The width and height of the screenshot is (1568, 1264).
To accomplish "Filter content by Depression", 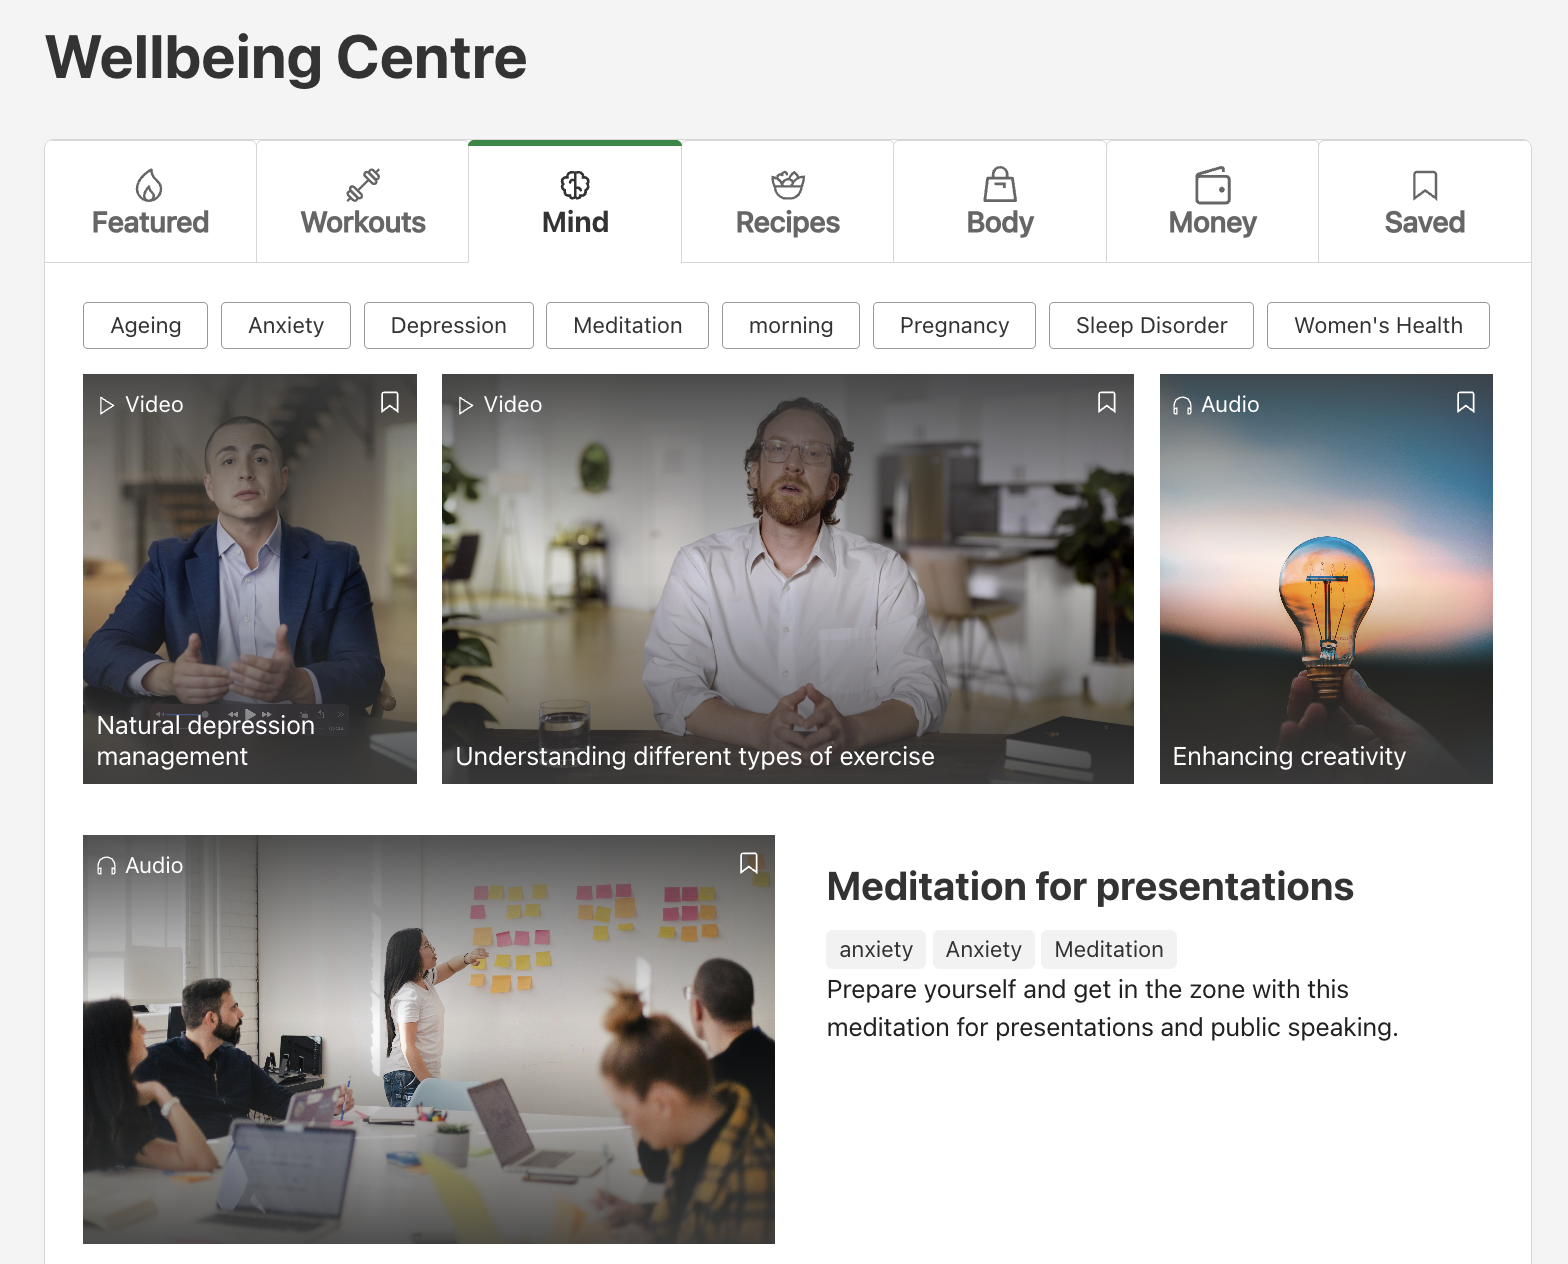I will pos(449,325).
